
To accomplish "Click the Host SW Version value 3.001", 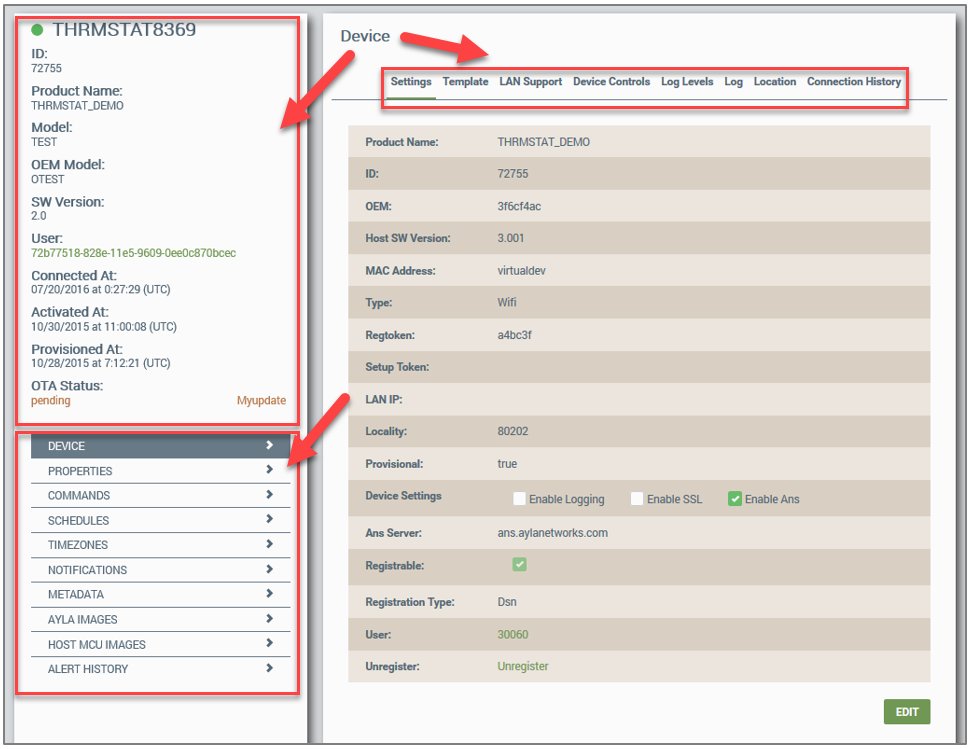I will (510, 238).
